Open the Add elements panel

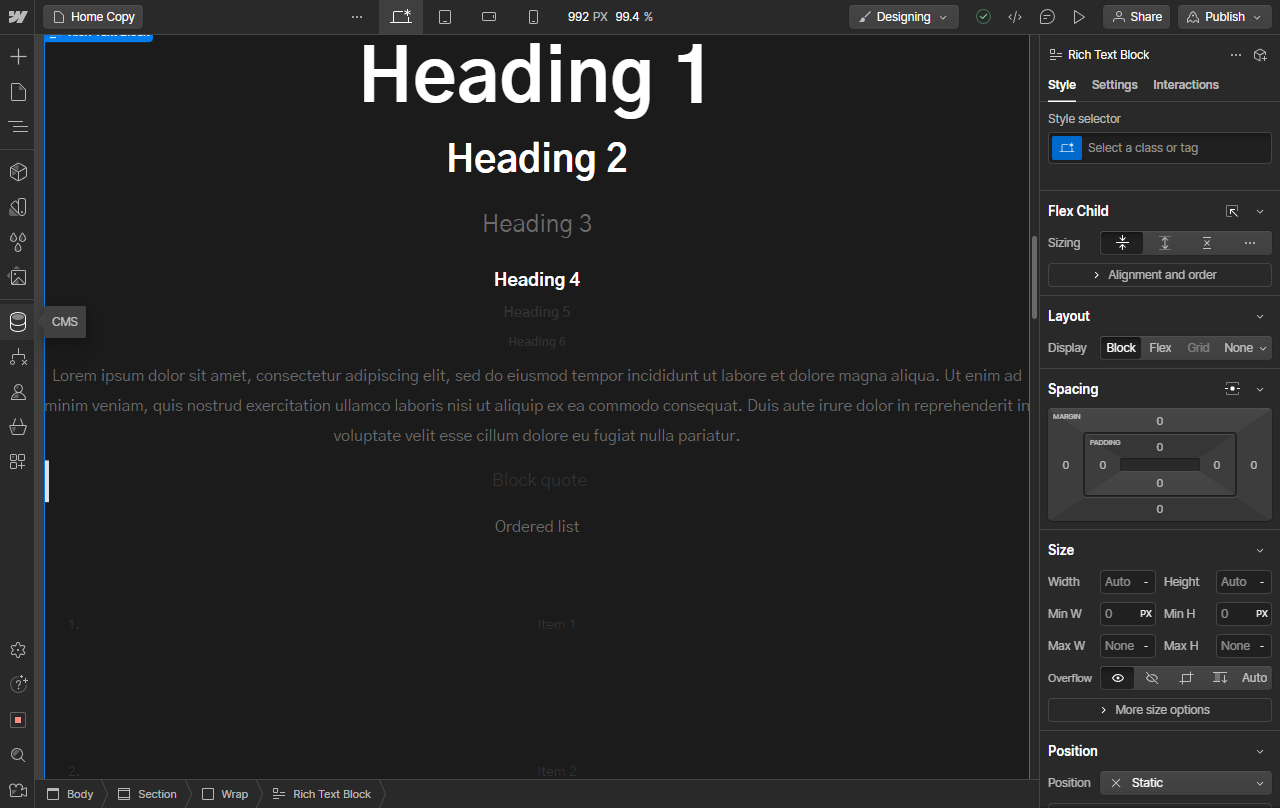[18, 56]
